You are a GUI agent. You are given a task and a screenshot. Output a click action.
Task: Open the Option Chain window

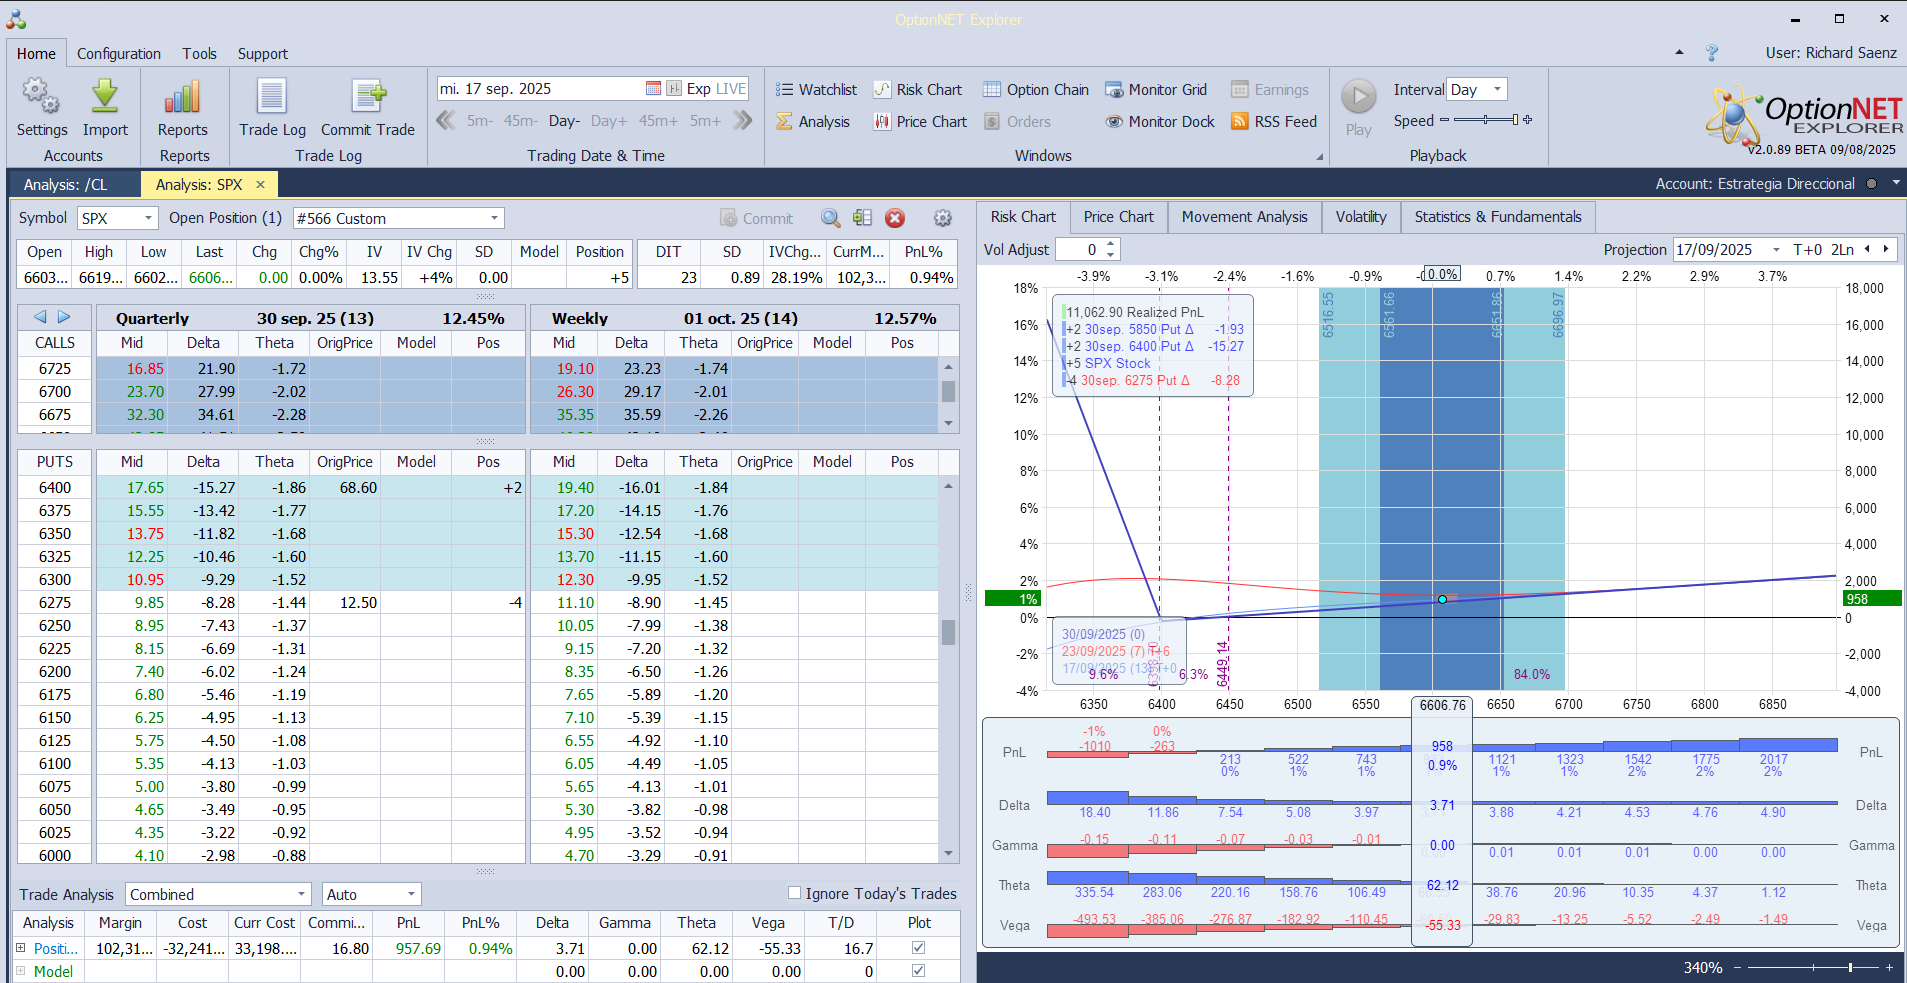1035,90
